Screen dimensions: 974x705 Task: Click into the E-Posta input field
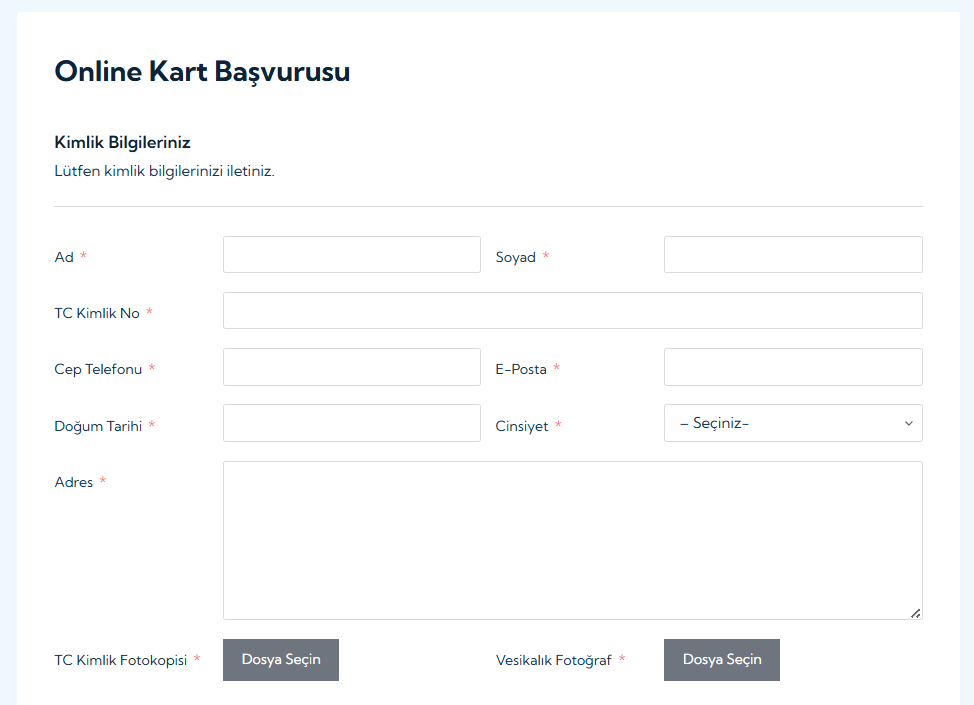[792, 367]
